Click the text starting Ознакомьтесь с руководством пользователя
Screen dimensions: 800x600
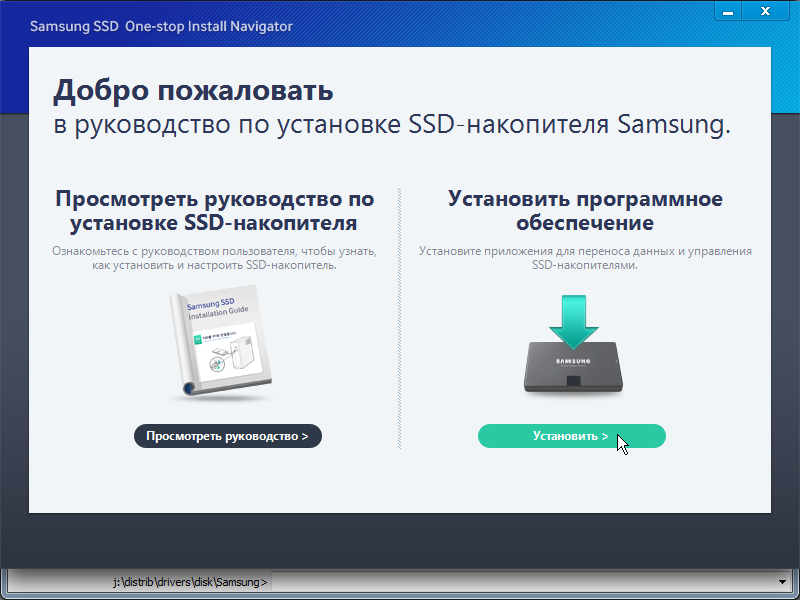pos(214,258)
